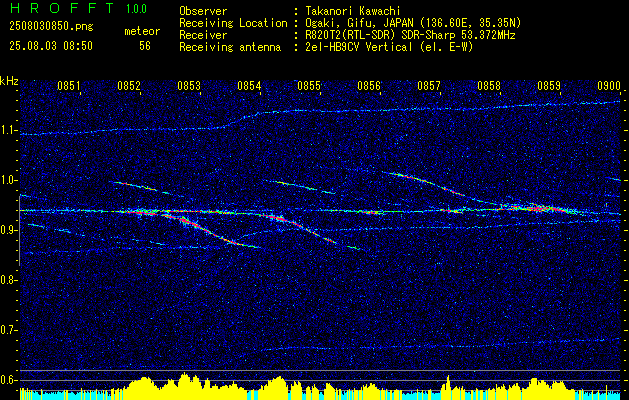The image size is (629, 400).
Task: Click the Receiving Location label
Action: pyautogui.click(x=233, y=23)
